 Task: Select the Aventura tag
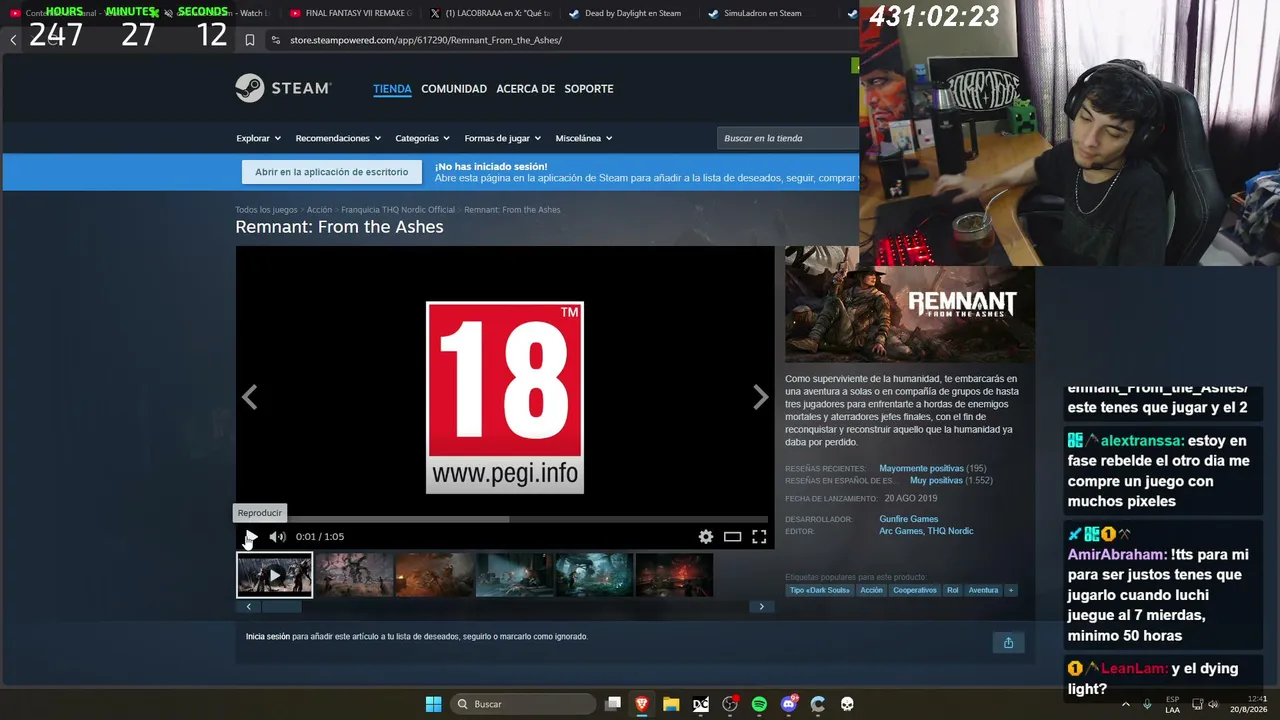point(983,590)
